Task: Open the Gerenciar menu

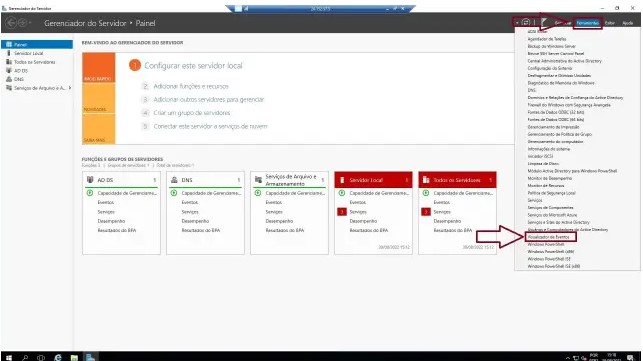Action: (x=563, y=23)
